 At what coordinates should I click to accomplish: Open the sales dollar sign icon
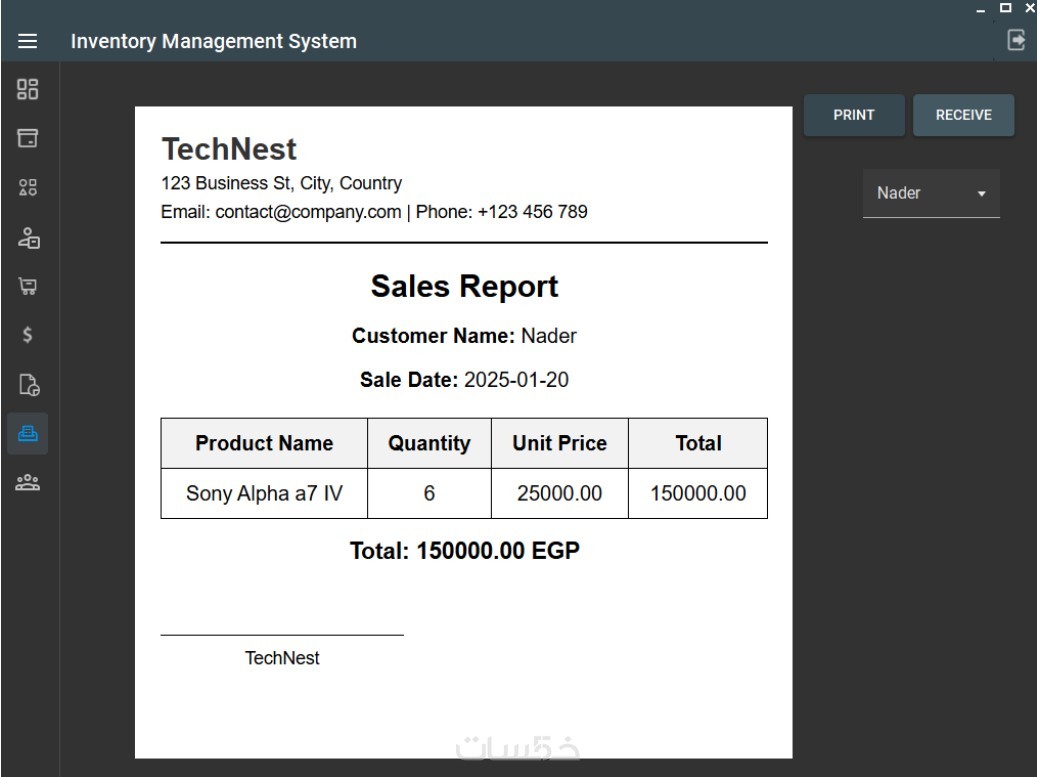pyautogui.click(x=28, y=335)
